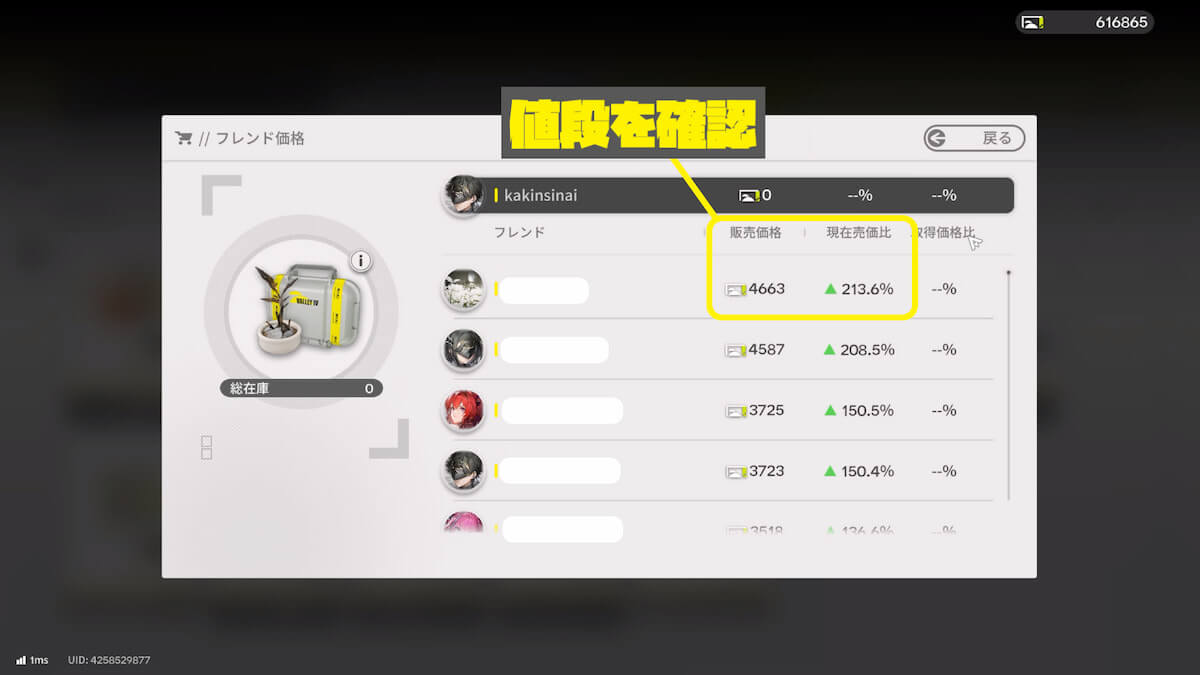Click the shopping cart icon beside フレンド価格
This screenshot has width=1200, height=675.
183,138
